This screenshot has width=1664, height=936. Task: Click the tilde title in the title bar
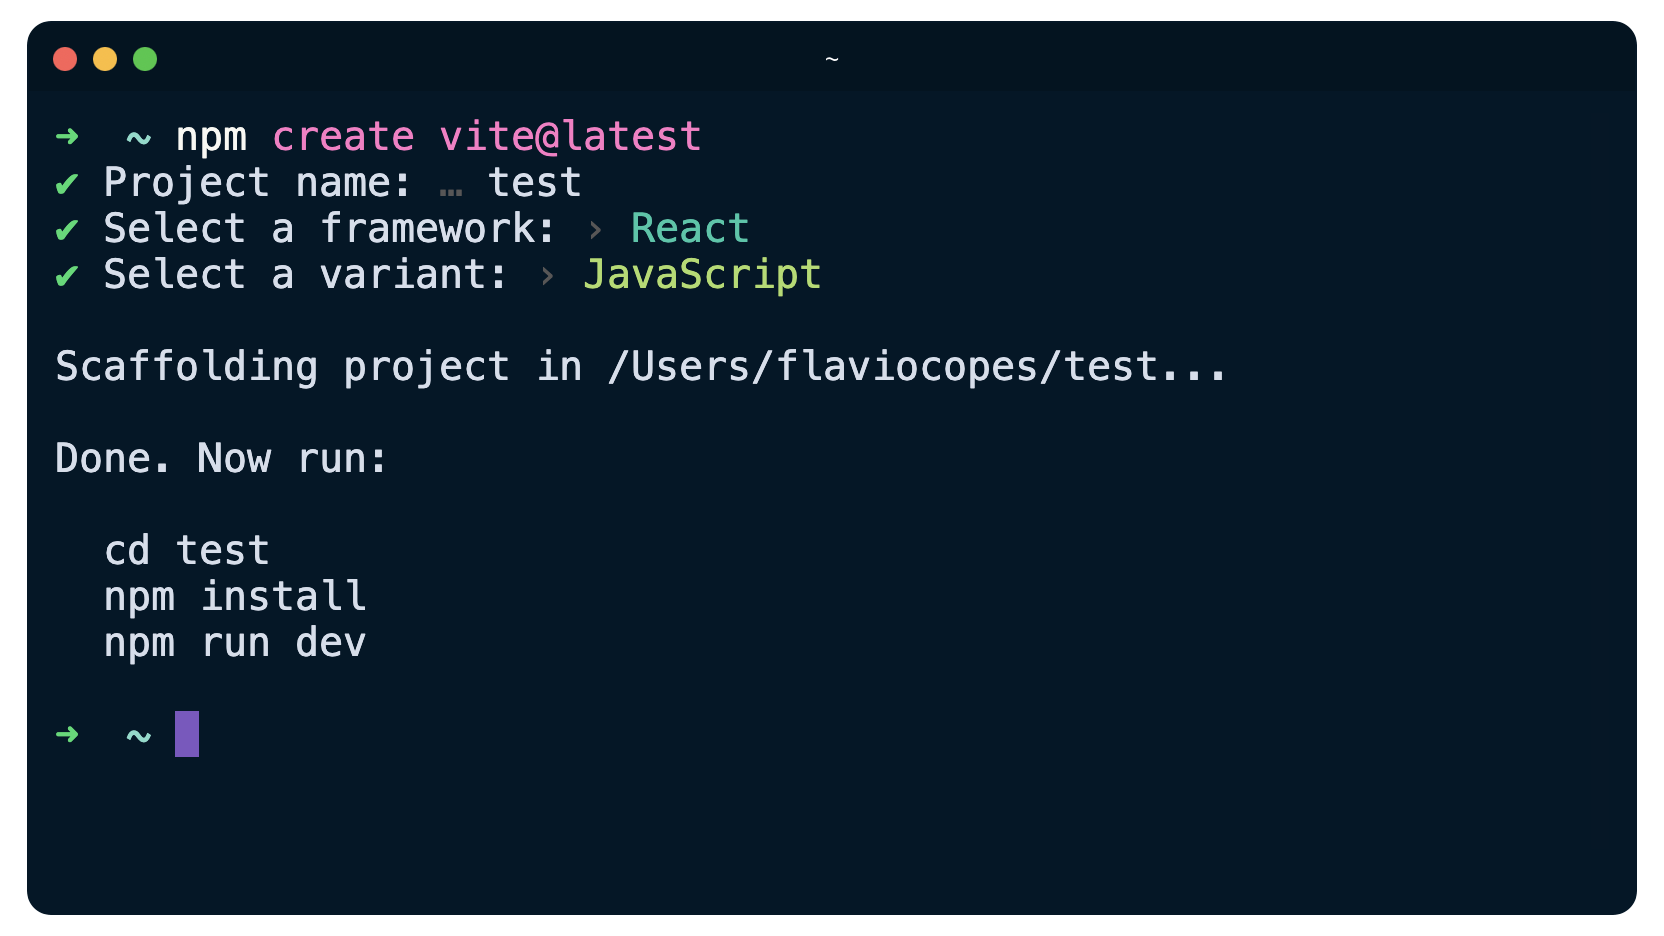831,60
